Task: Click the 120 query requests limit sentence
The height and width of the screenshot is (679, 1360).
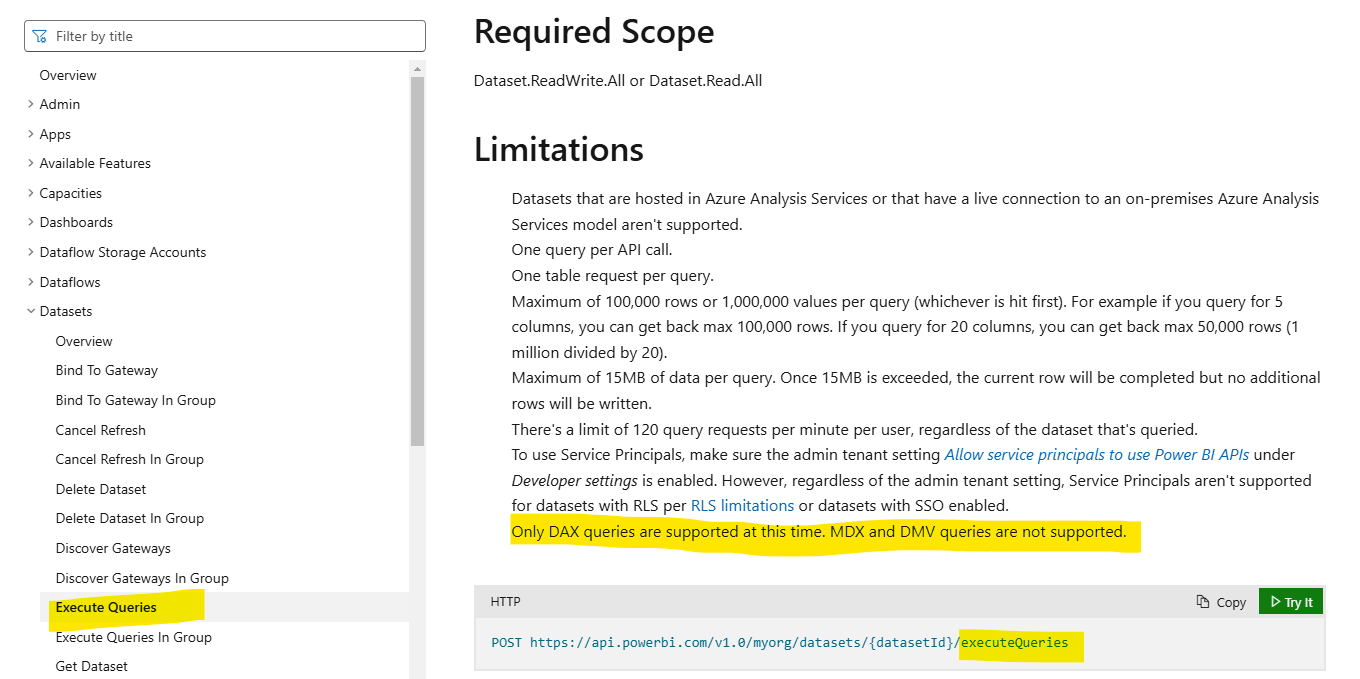Action: click(x=854, y=429)
